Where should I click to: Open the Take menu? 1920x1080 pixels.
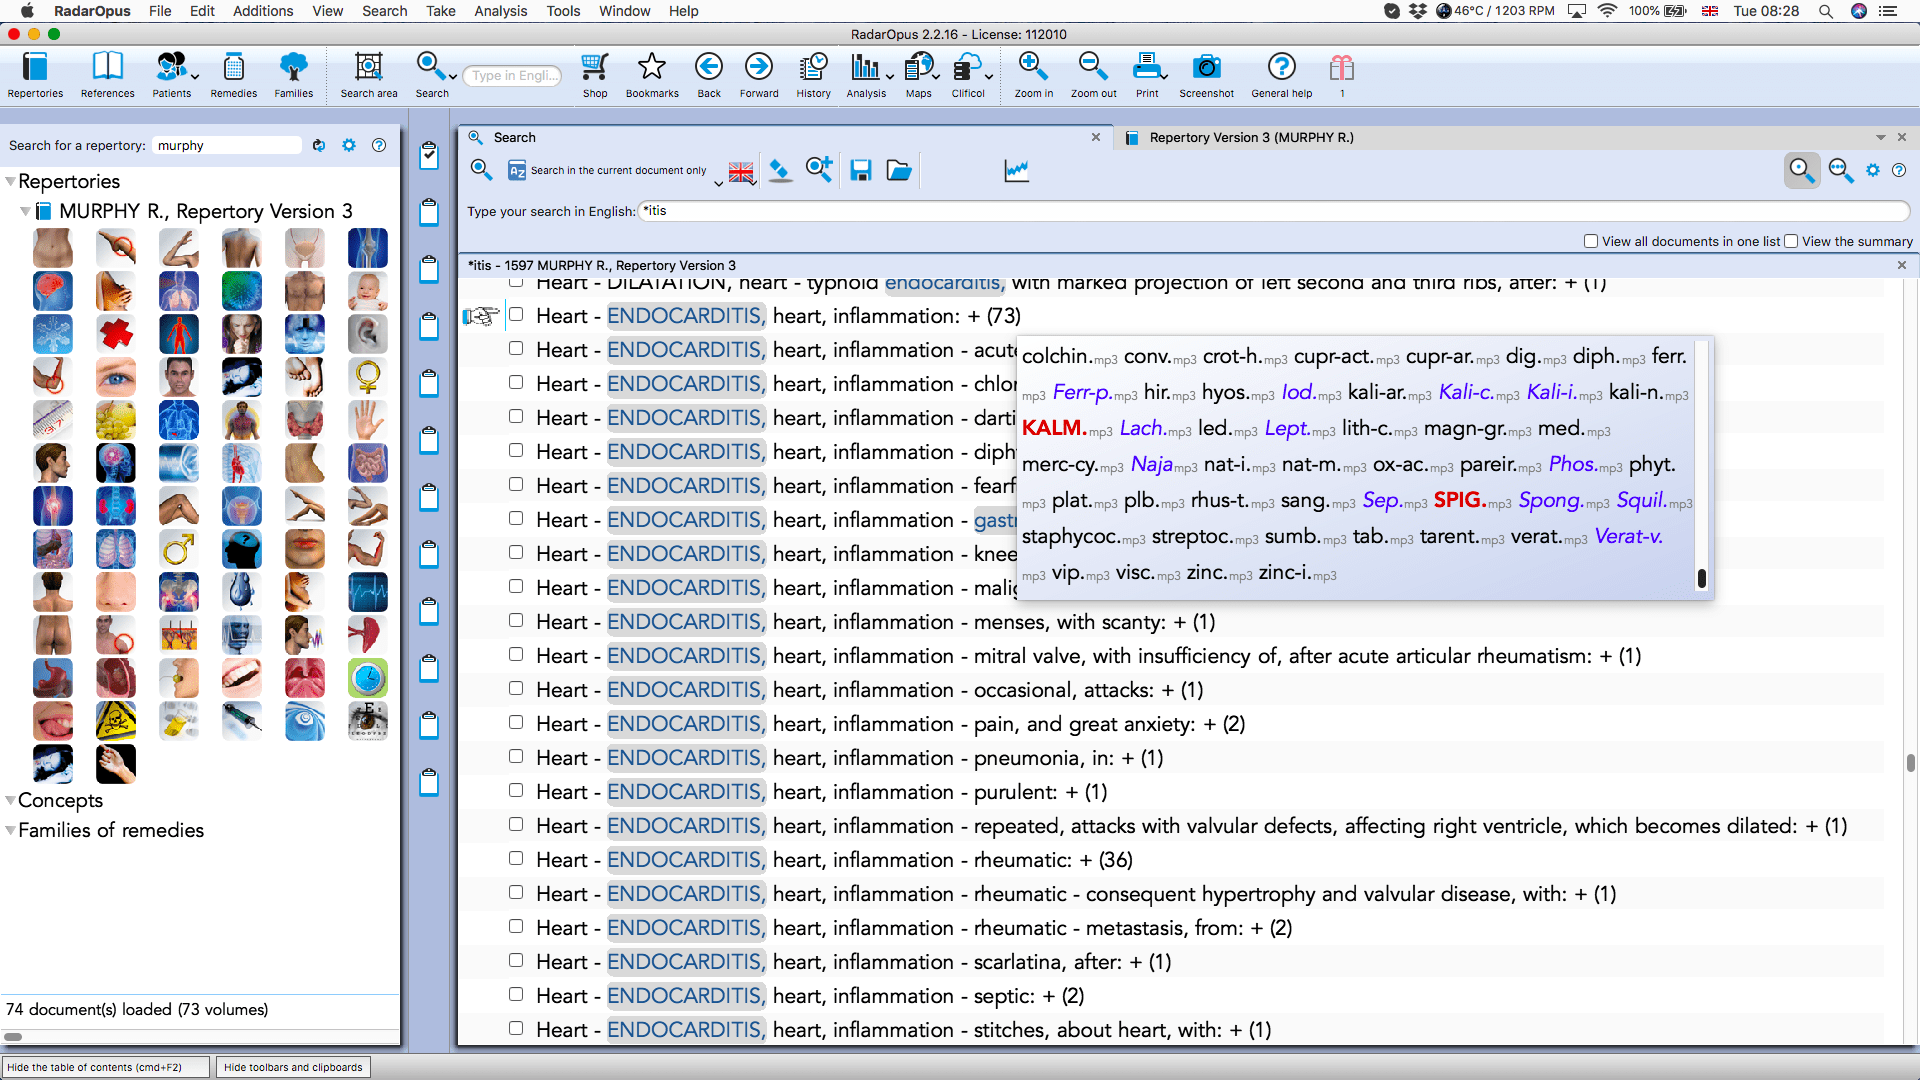tap(440, 11)
